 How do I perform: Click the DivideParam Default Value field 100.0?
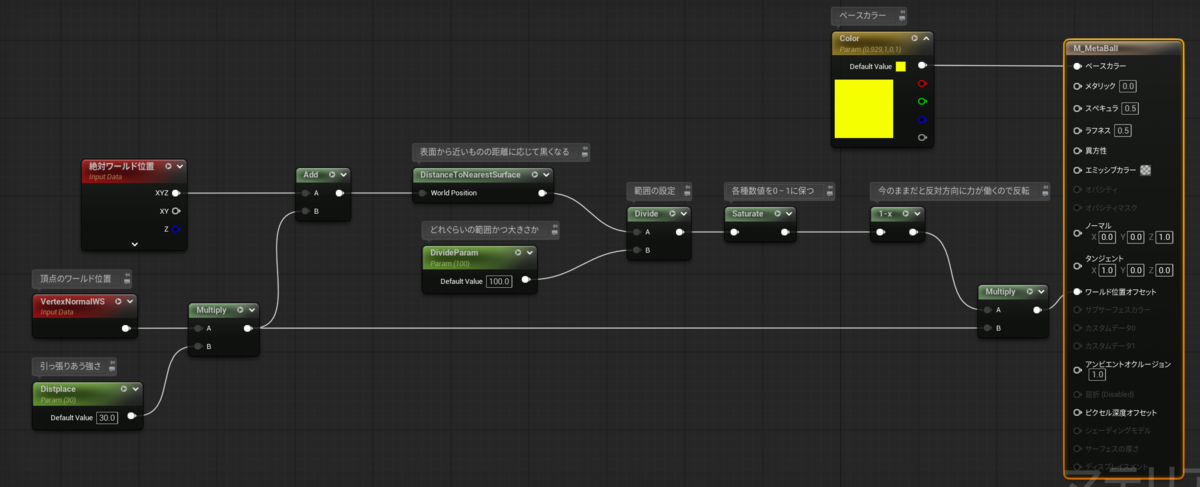499,281
